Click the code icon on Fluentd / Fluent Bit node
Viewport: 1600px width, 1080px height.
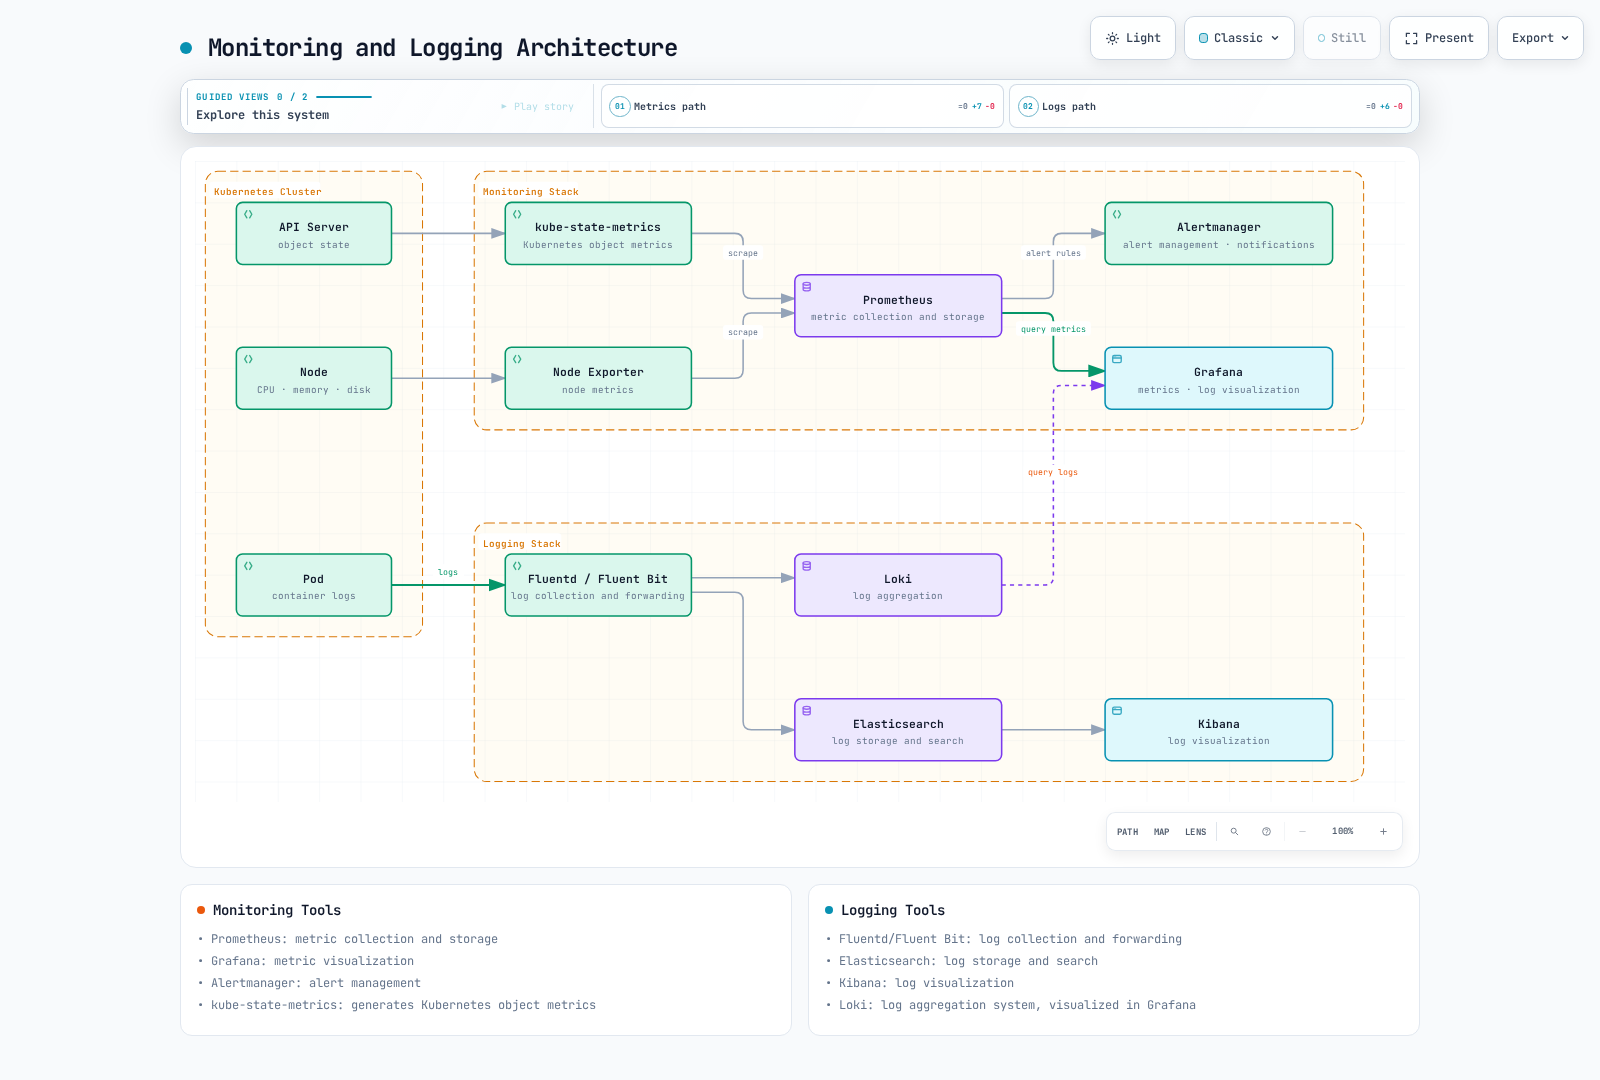coord(517,566)
